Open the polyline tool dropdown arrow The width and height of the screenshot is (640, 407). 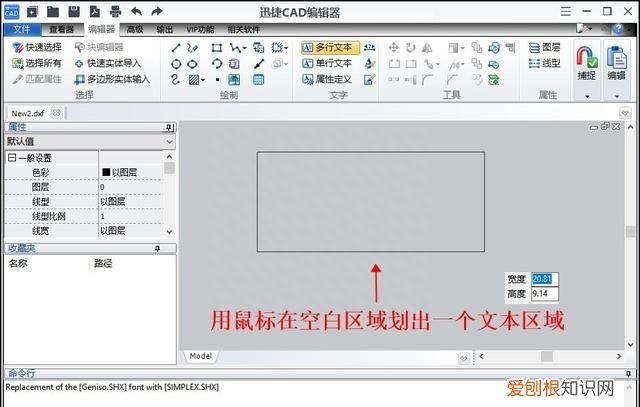(244, 49)
